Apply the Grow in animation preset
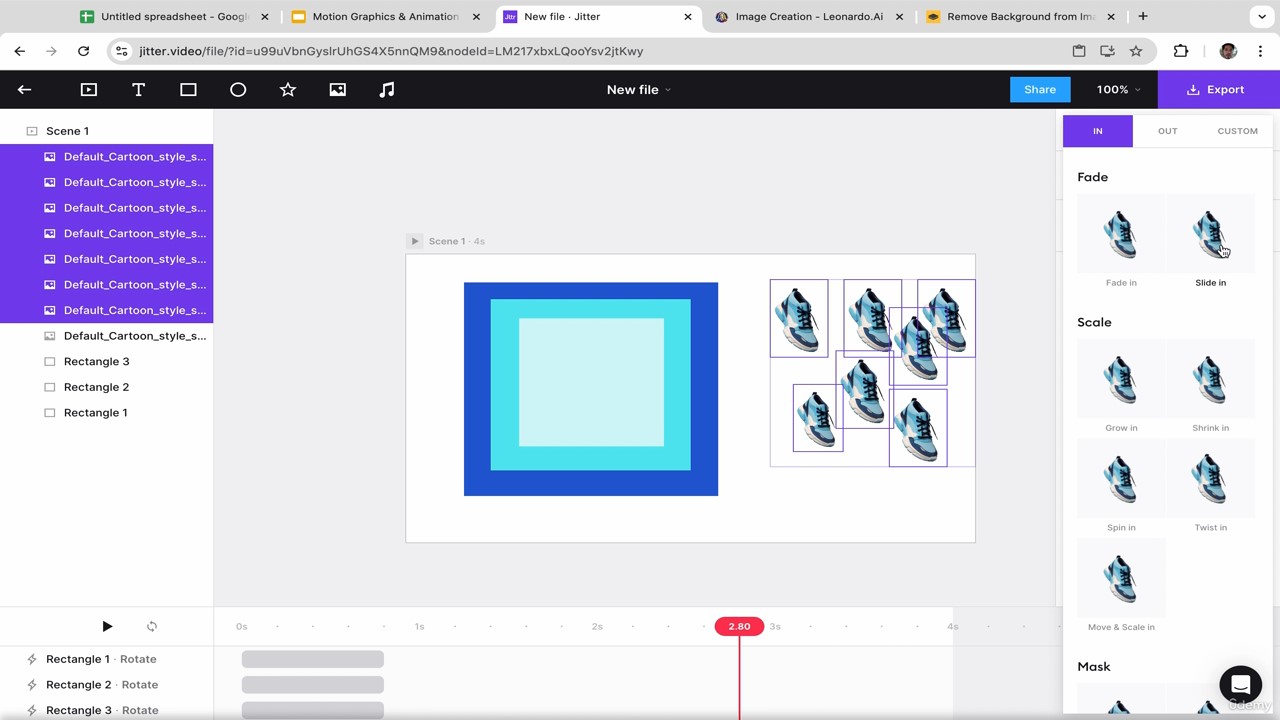 point(1121,387)
